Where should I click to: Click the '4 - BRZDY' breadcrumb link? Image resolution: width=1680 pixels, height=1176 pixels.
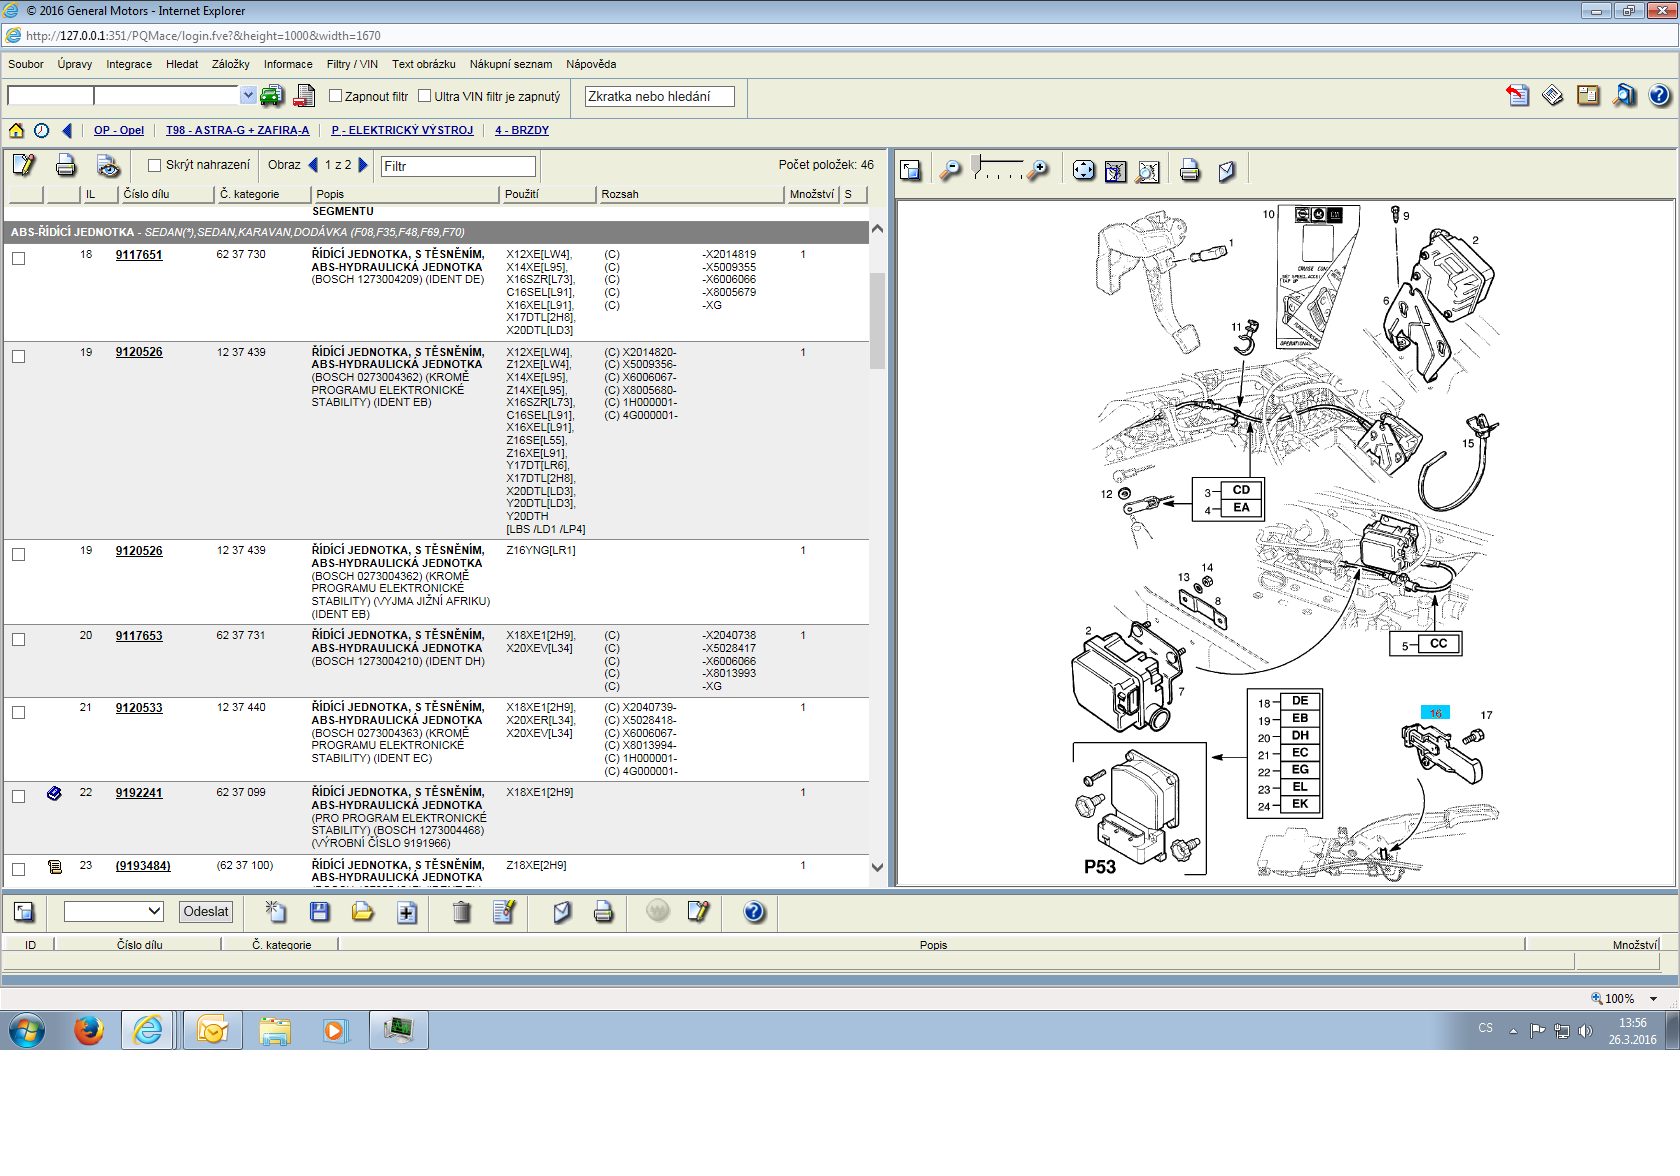click(522, 130)
